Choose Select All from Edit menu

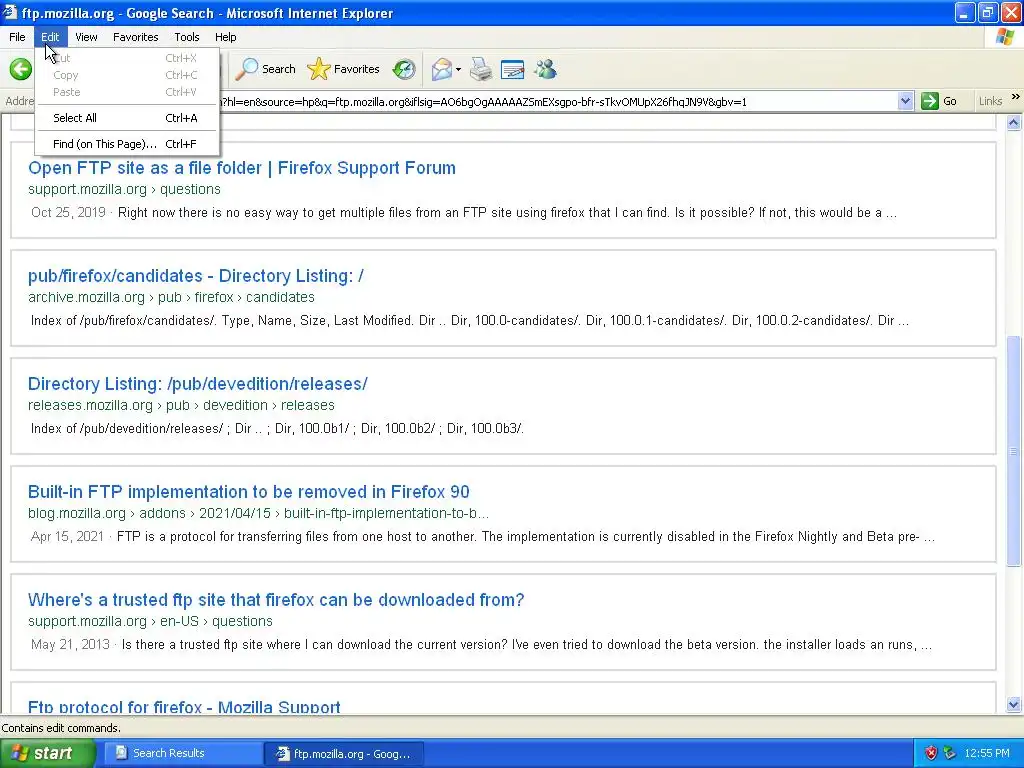(127, 118)
